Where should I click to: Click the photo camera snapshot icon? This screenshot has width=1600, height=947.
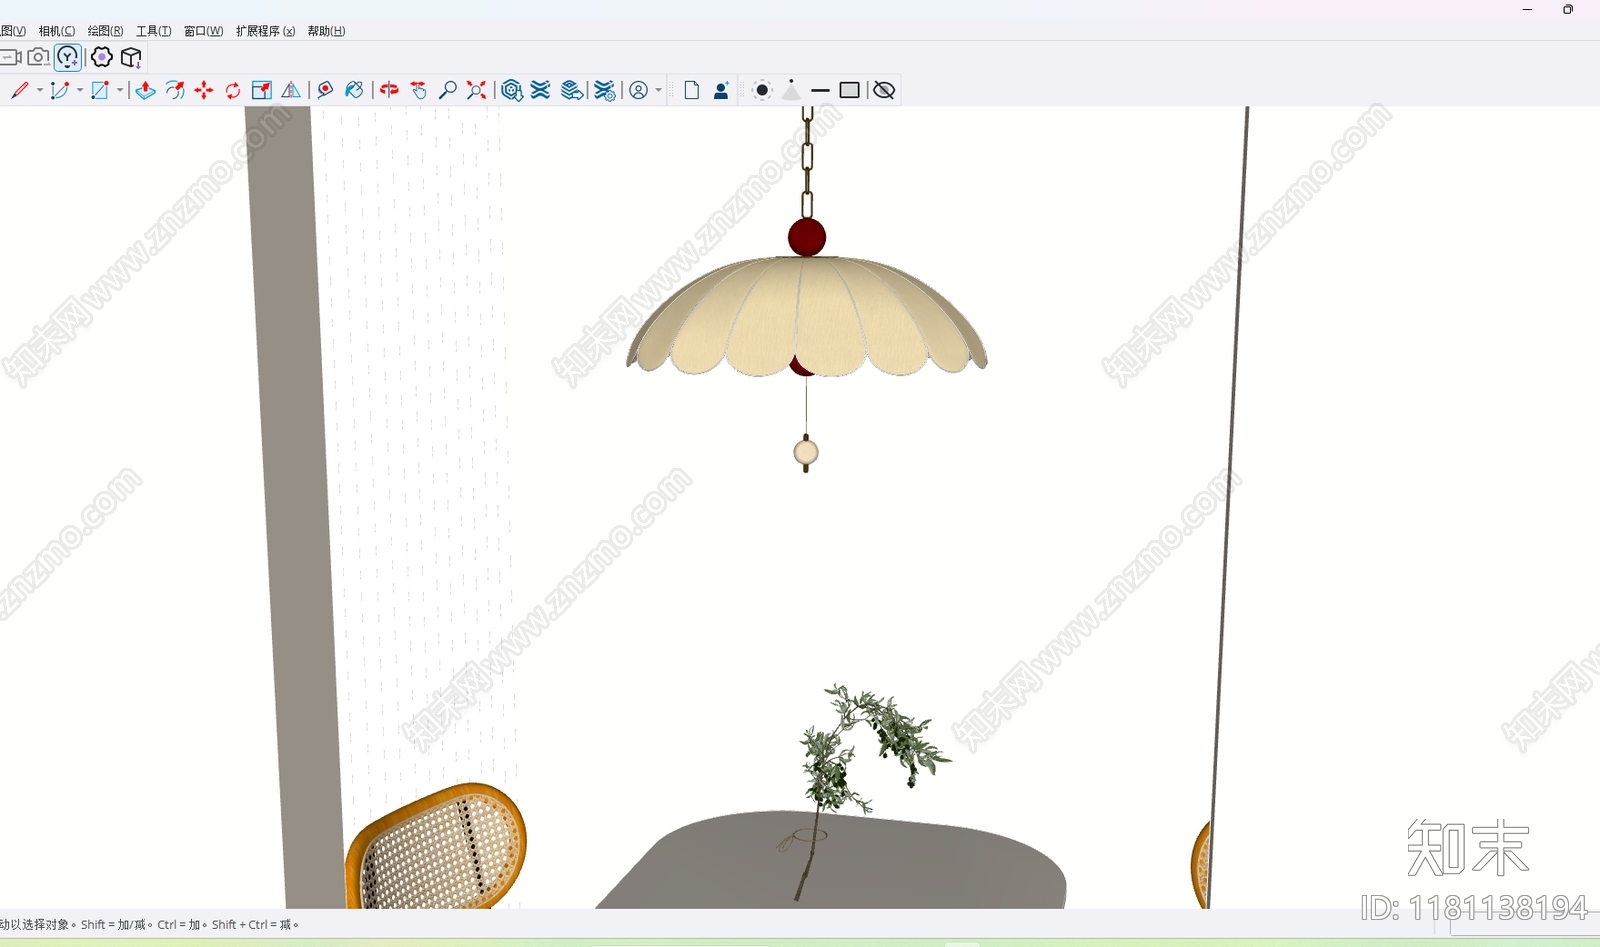point(38,57)
